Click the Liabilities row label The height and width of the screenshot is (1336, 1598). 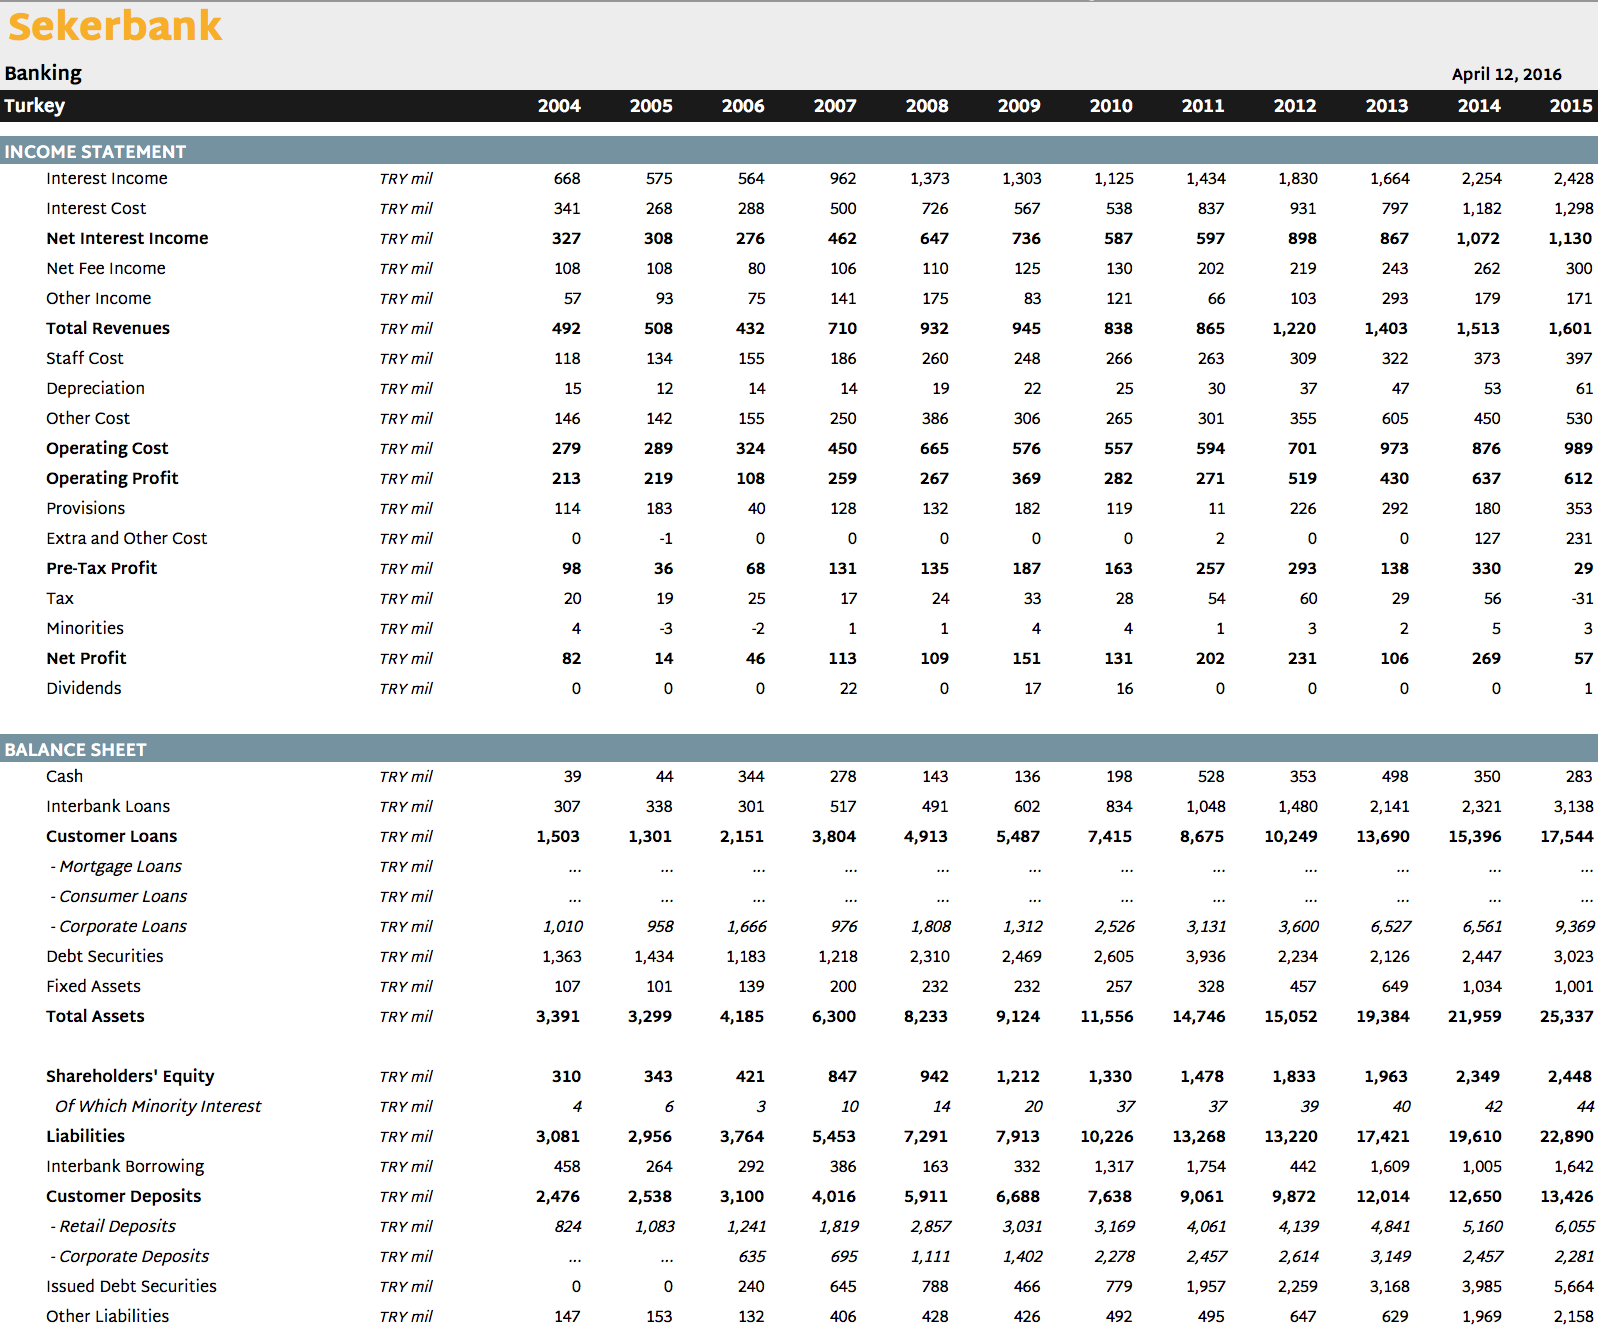[85, 1136]
